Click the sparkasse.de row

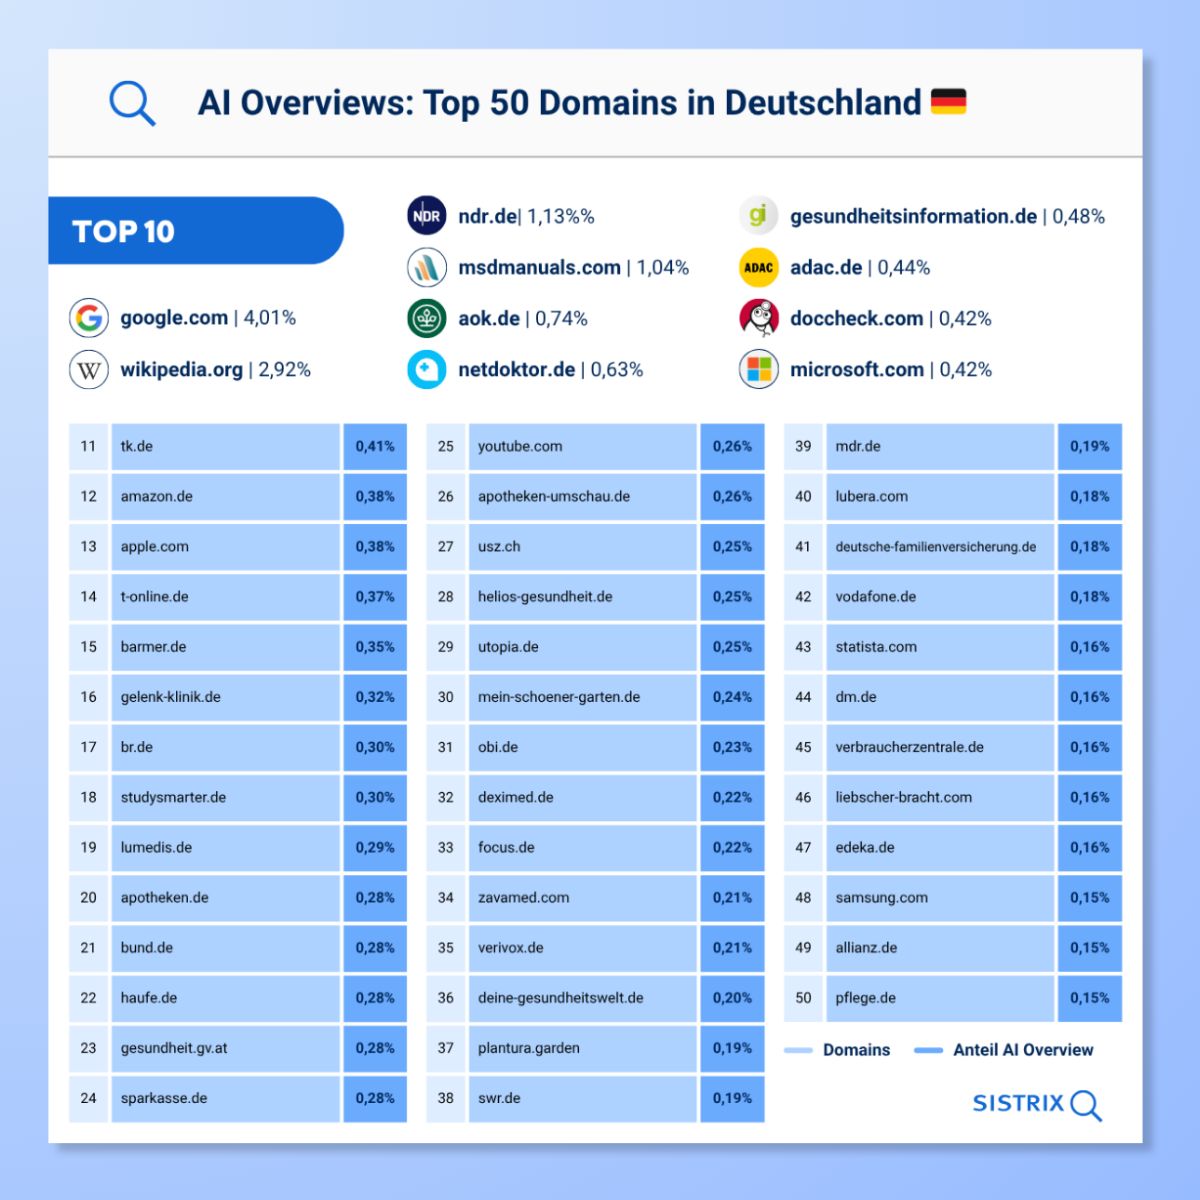[x=238, y=1098]
